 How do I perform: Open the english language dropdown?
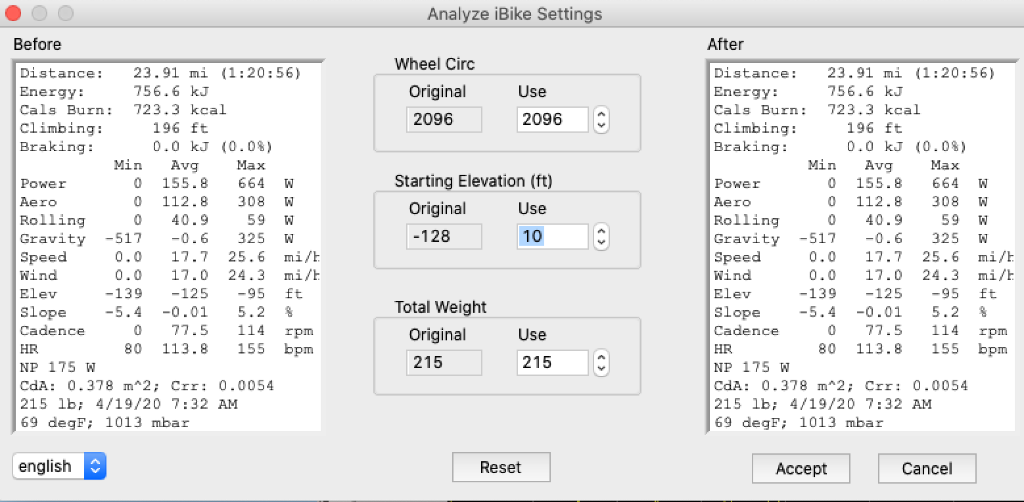tap(59, 466)
